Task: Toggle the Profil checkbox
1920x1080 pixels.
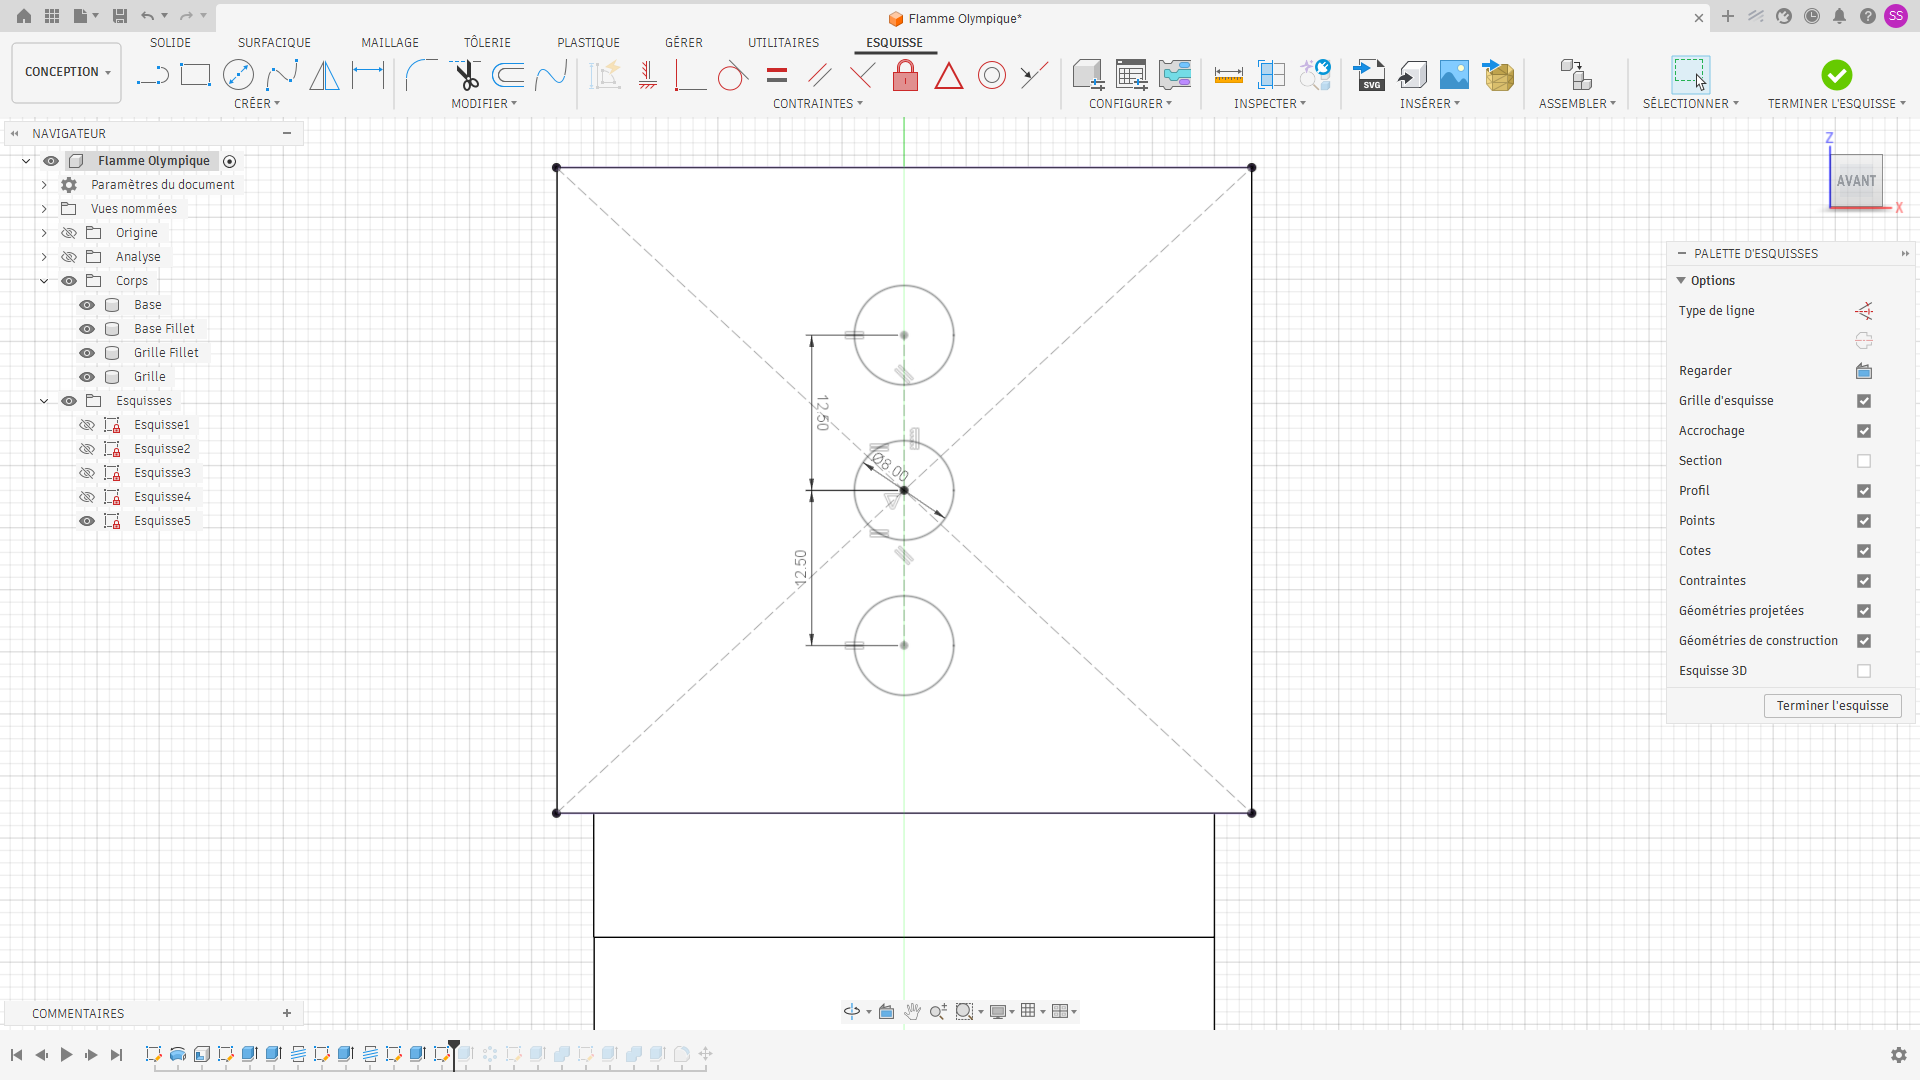Action: point(1864,491)
